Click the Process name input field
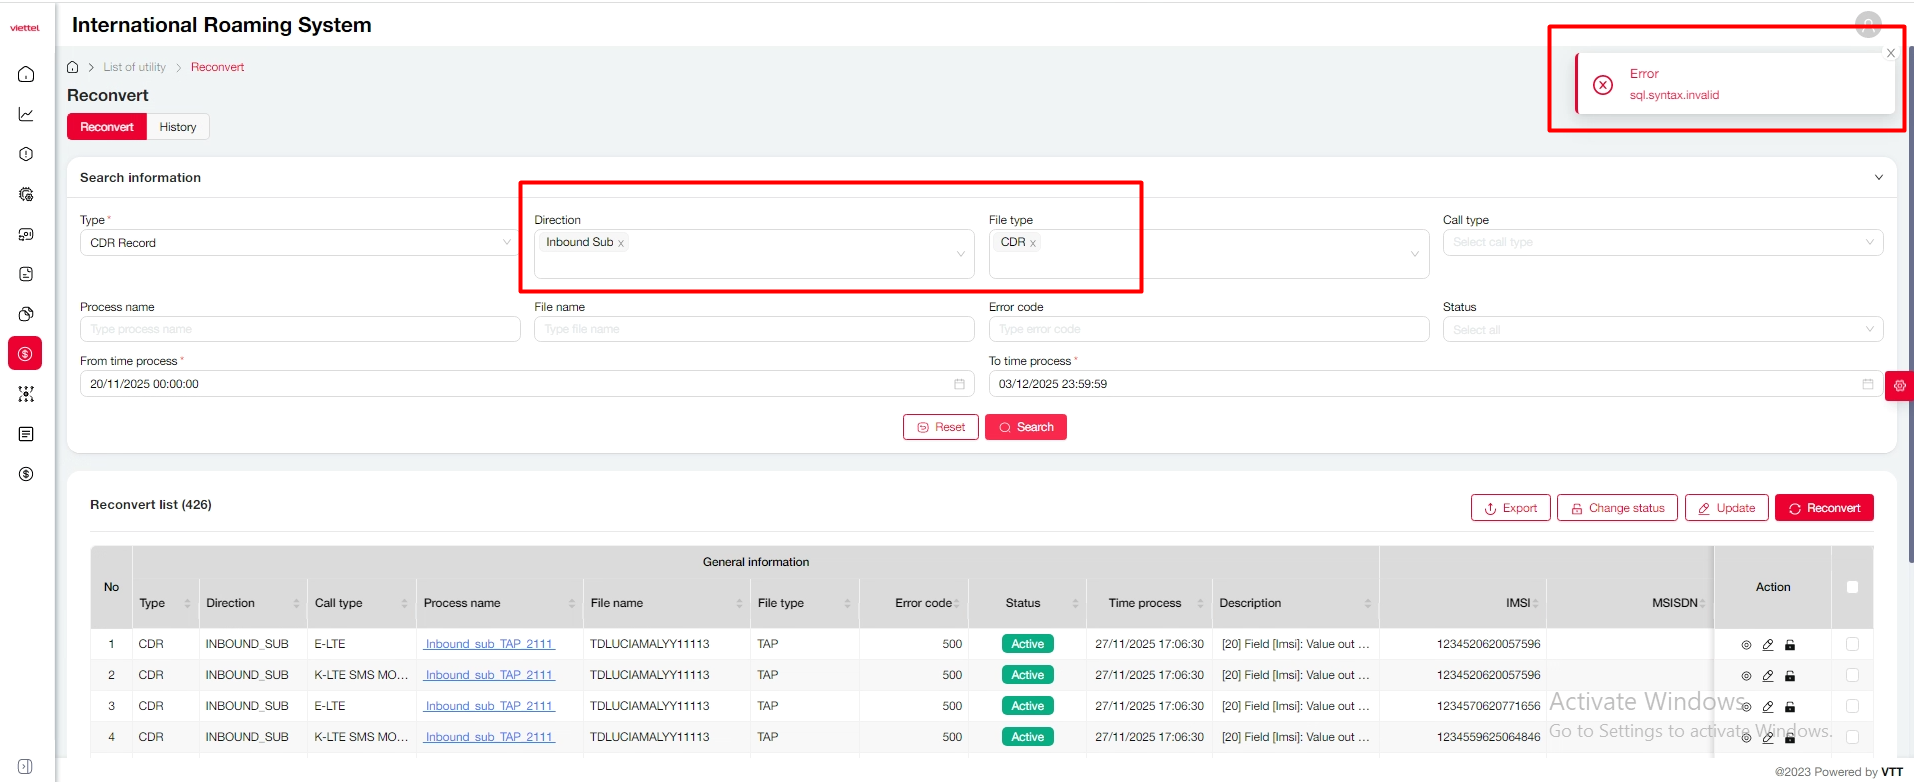The image size is (1914, 782). [x=299, y=329]
